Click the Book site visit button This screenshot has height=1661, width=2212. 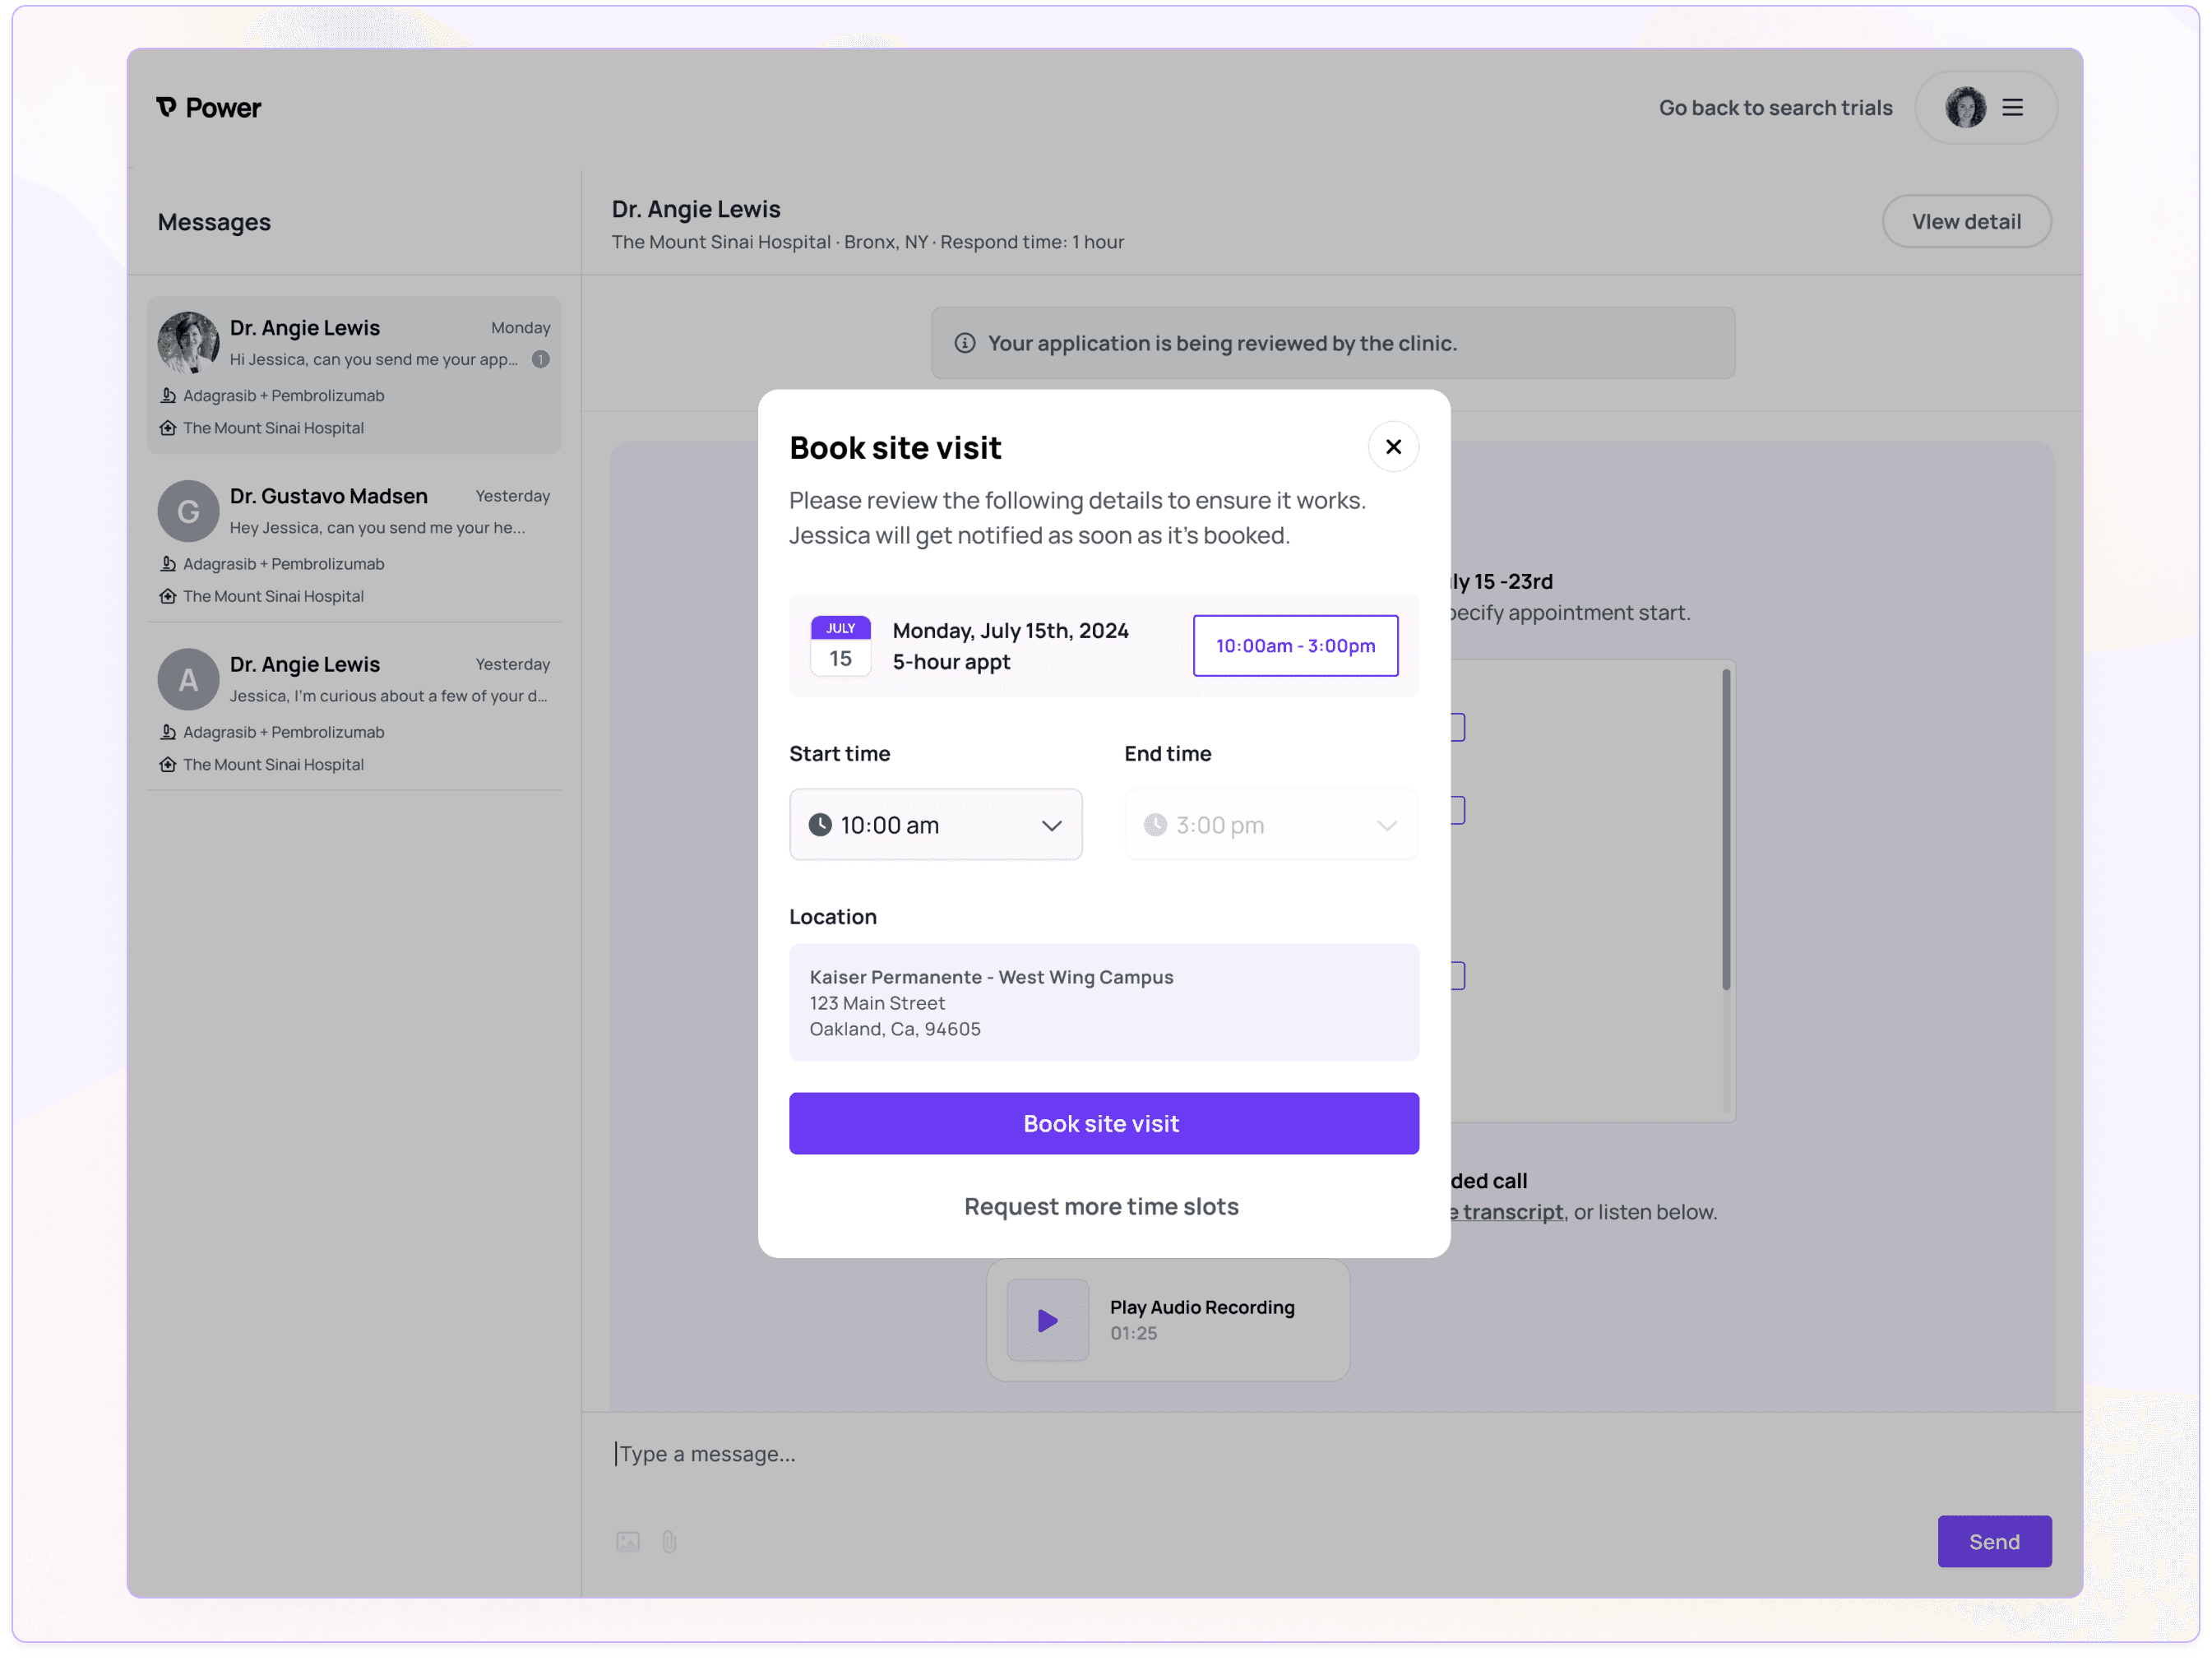[x=1102, y=1123]
